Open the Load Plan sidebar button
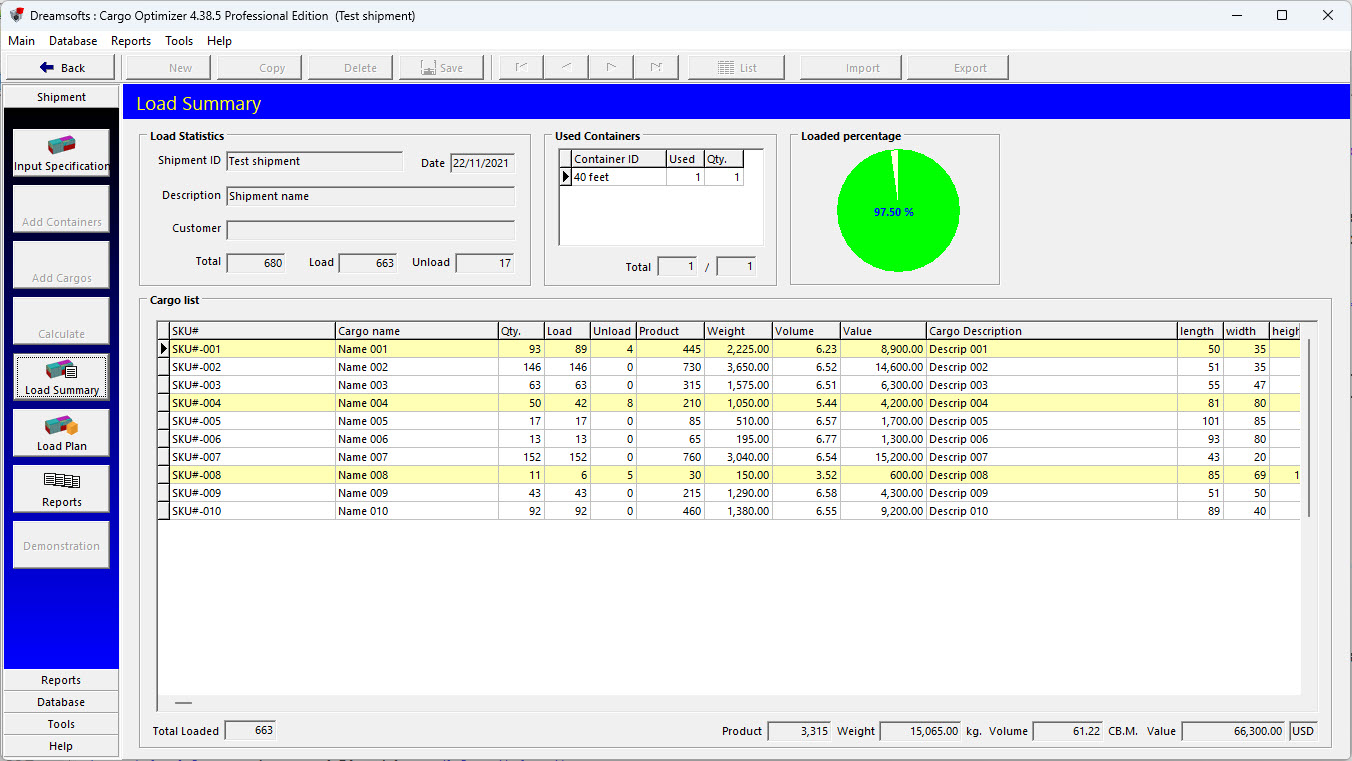This screenshot has height=761, width=1352. pos(61,433)
